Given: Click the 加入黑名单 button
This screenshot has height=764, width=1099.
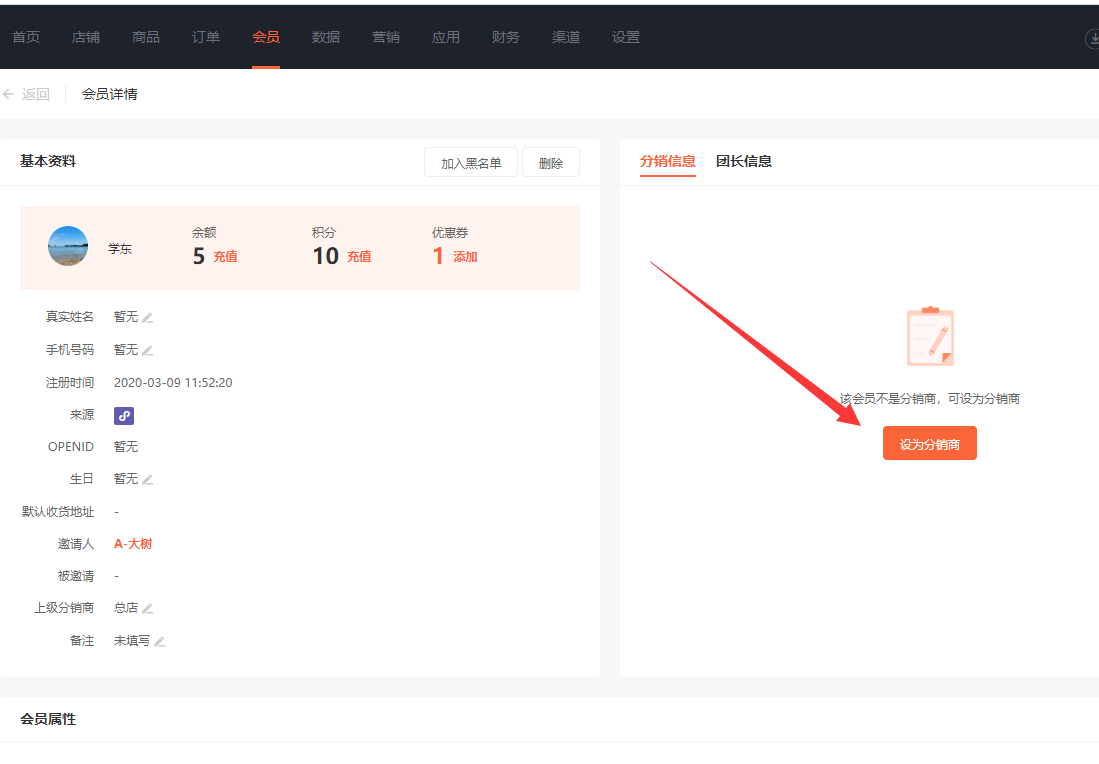Looking at the screenshot, I should [x=471, y=163].
